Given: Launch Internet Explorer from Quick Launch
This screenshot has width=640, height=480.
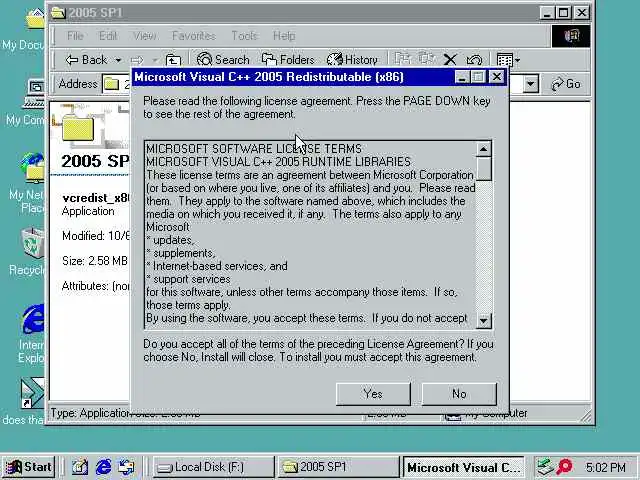Looking at the screenshot, I should (103, 467).
